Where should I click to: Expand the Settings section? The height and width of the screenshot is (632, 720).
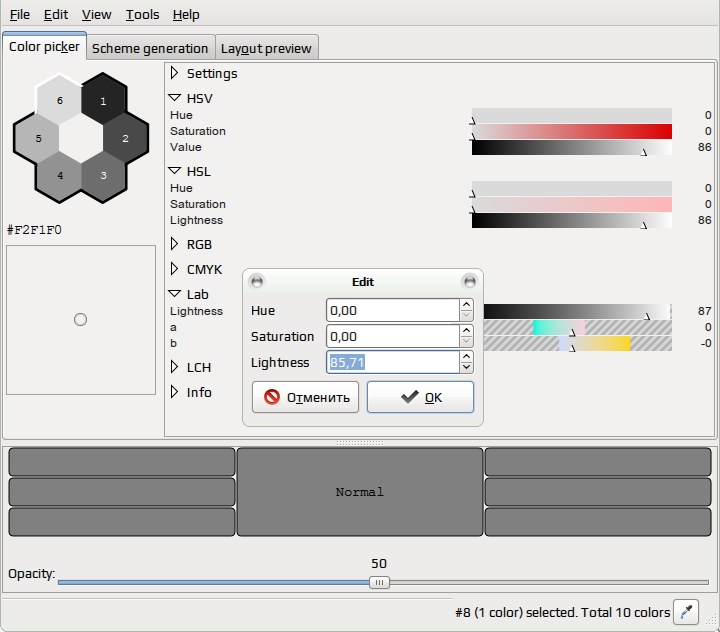174,73
